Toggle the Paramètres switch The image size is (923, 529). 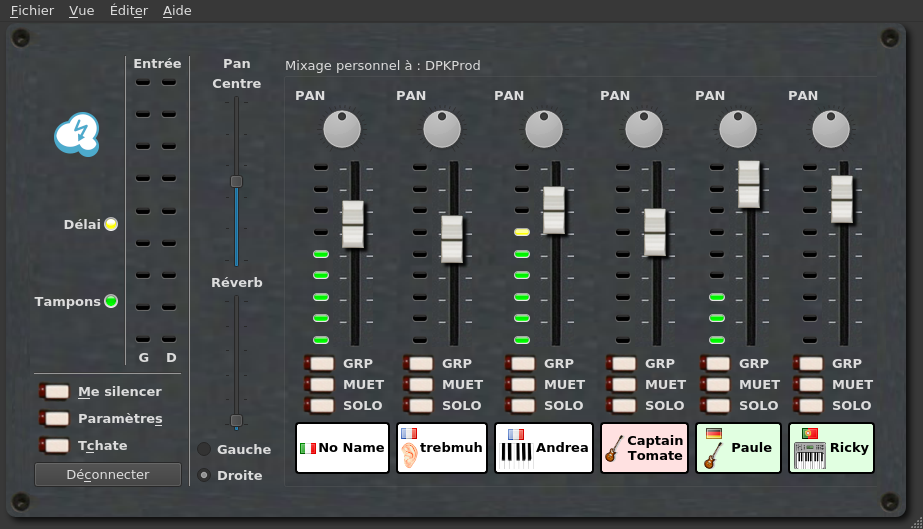coord(55,418)
